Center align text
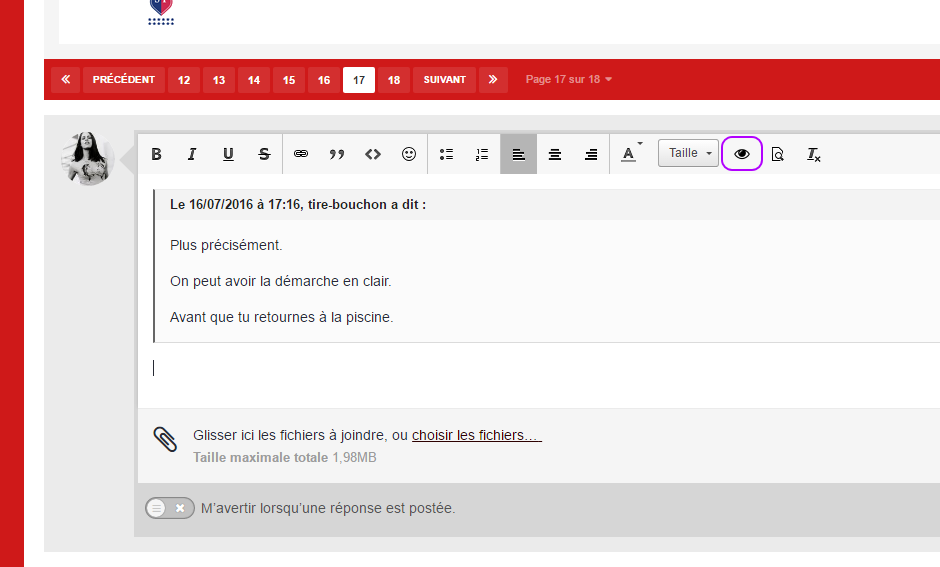Screen dimensions: 940x567 pos(555,154)
